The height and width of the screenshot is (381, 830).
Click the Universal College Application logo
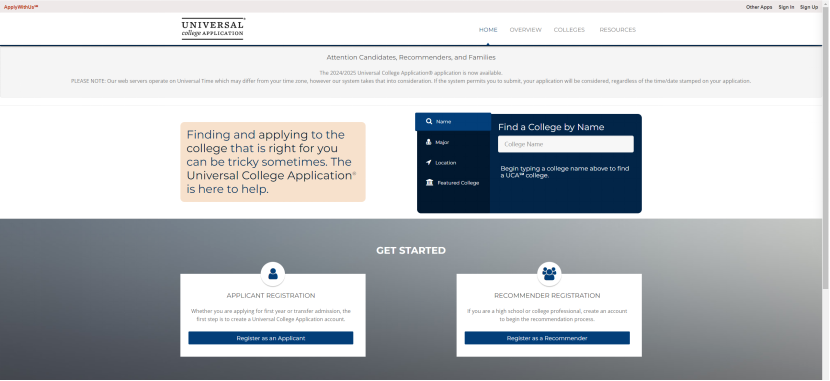pyautogui.click(x=213, y=29)
